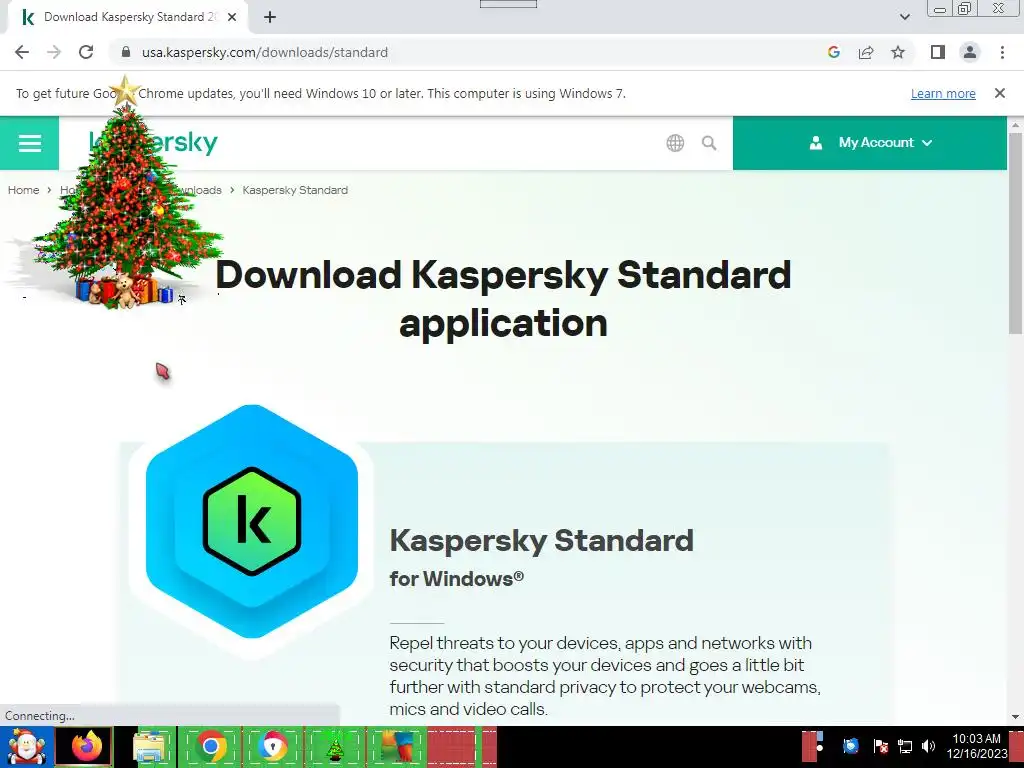Go back to the previous page
1024x768 pixels.
pyautogui.click(x=22, y=52)
